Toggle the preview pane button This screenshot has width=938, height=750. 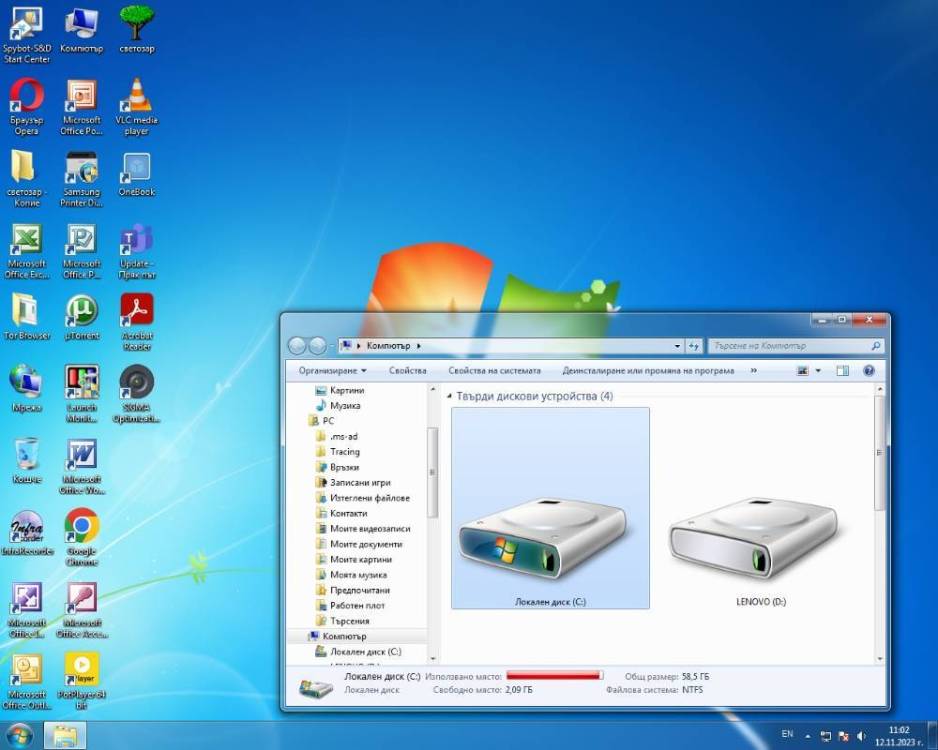point(842,371)
